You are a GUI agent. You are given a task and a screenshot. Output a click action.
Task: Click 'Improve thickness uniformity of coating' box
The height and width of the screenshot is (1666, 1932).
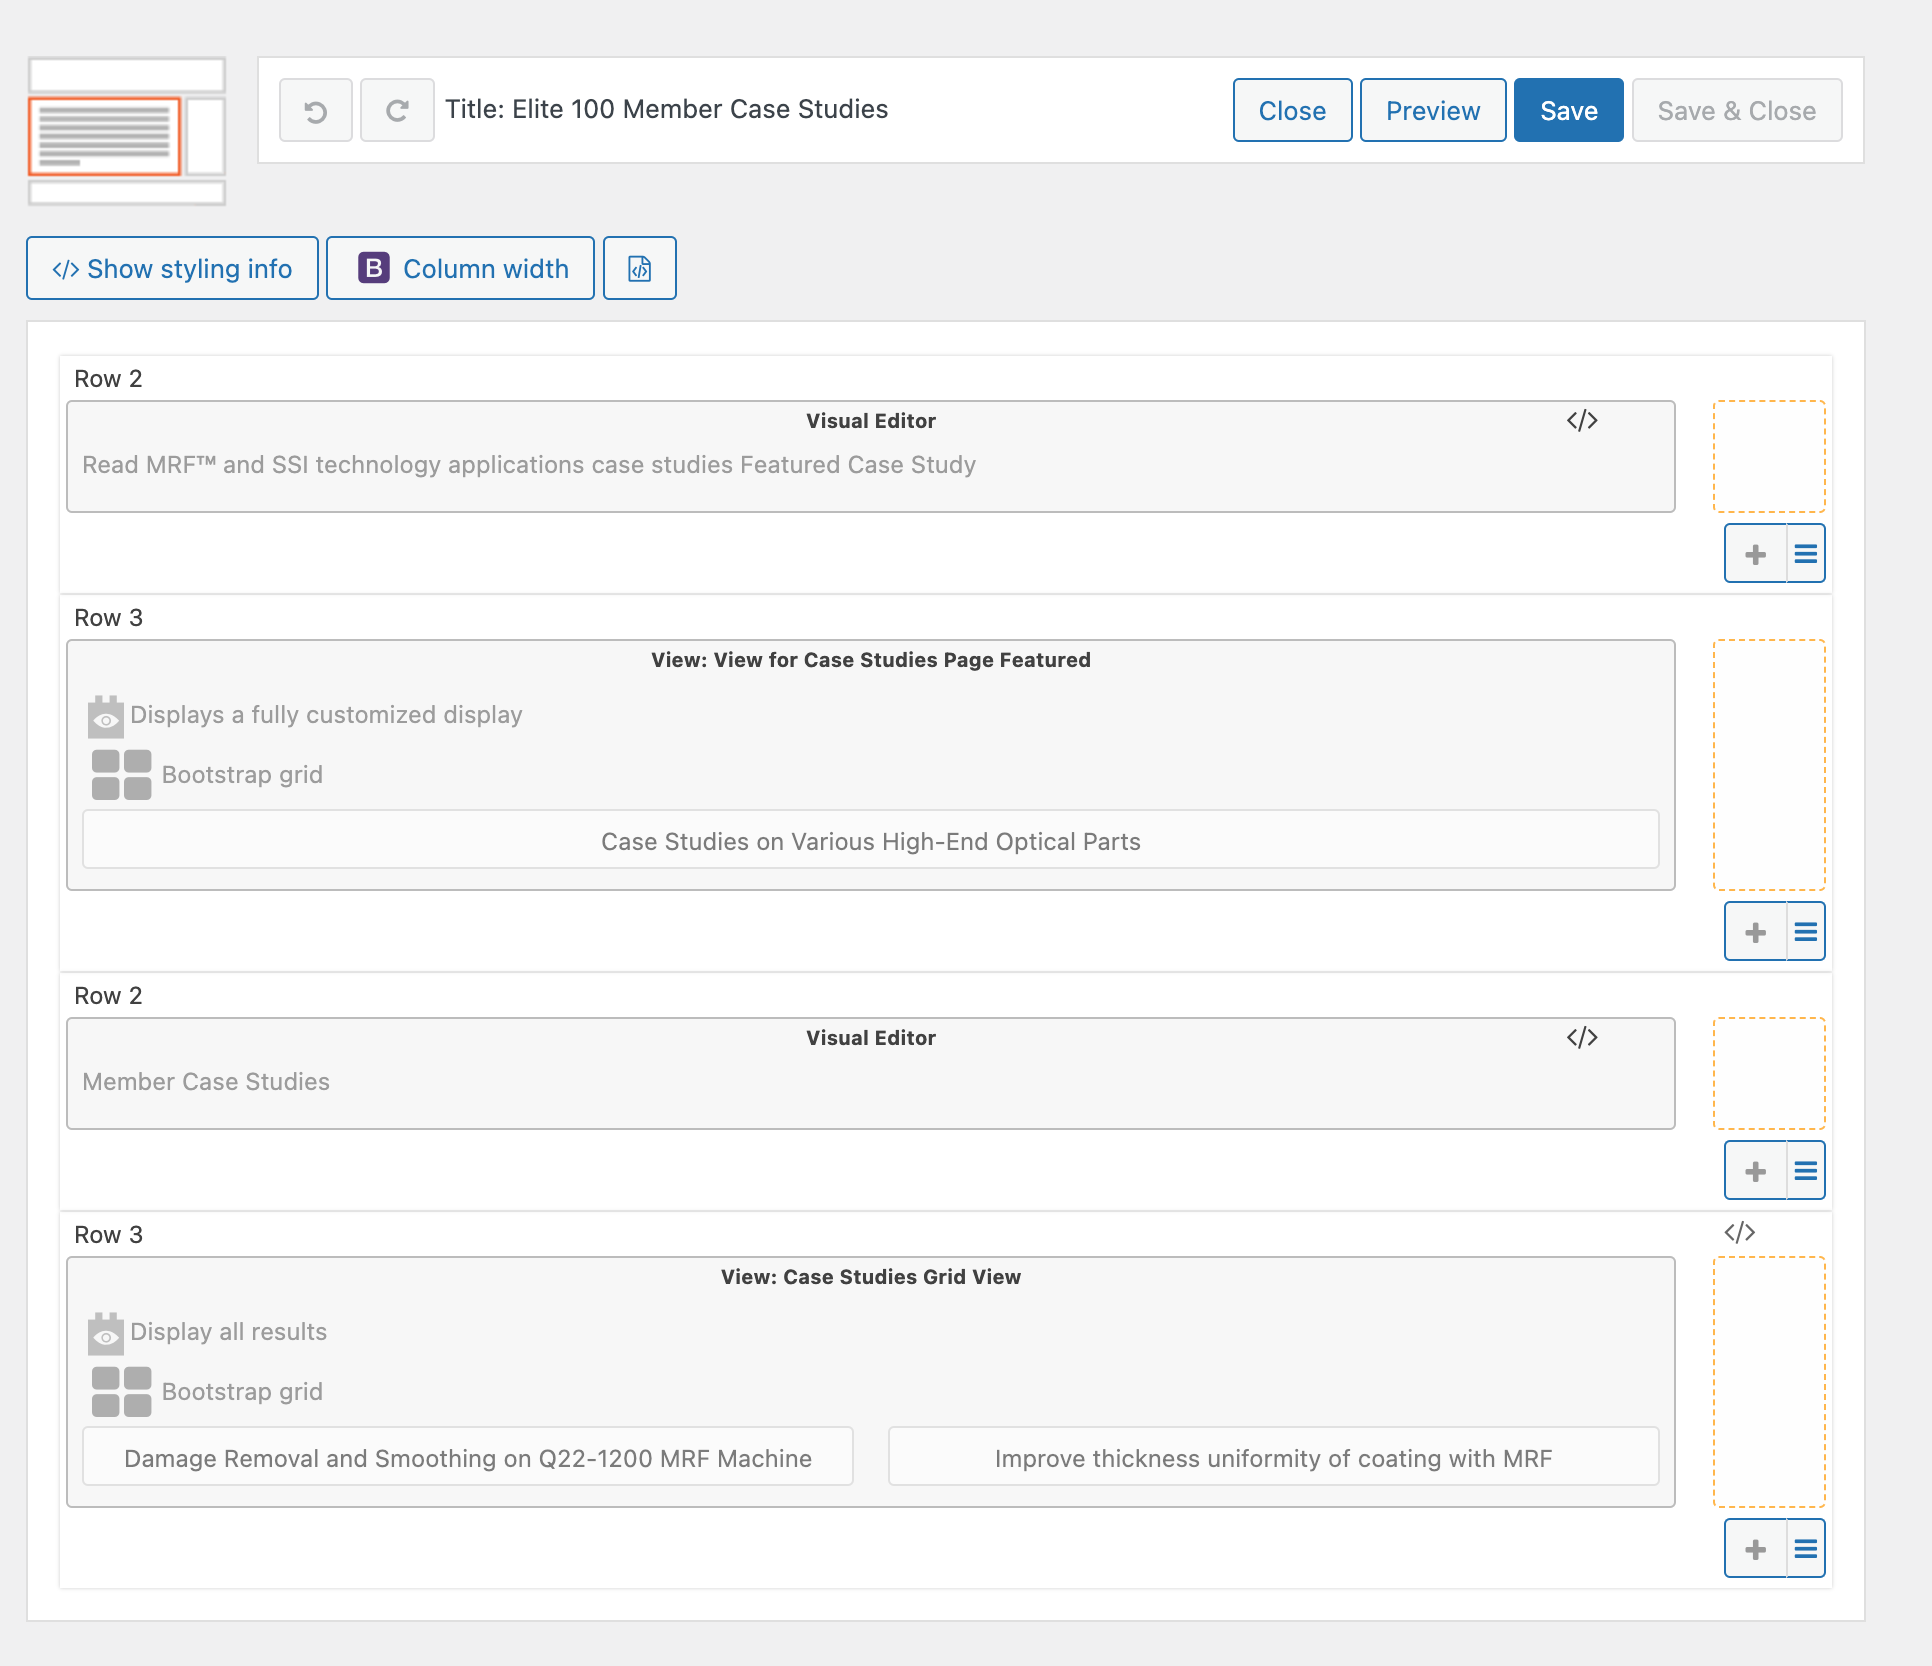coord(1274,1457)
